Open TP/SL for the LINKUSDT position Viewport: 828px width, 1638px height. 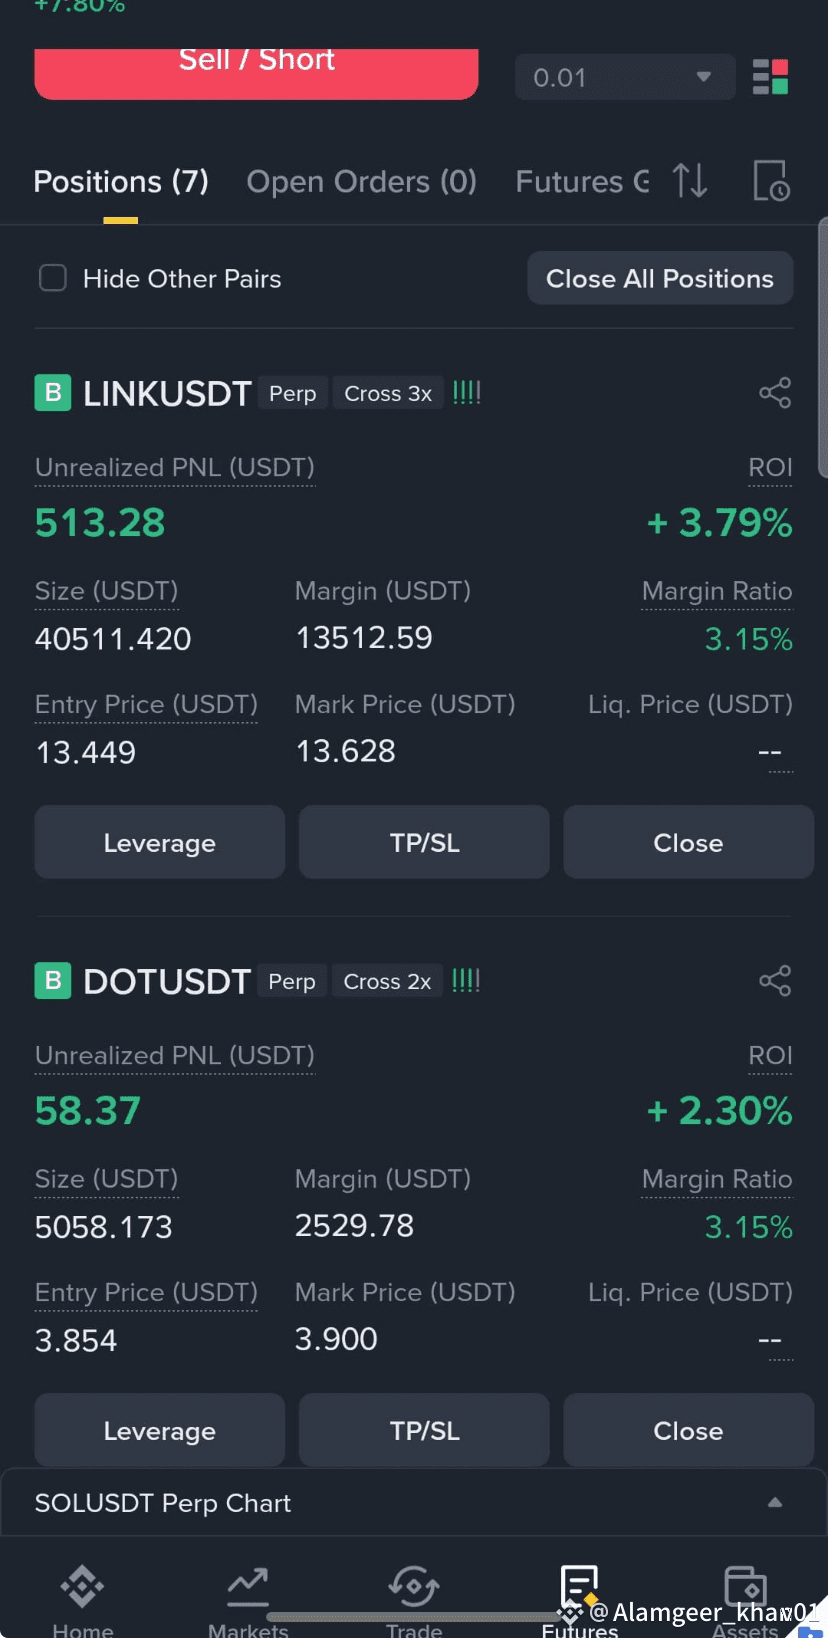(x=424, y=842)
